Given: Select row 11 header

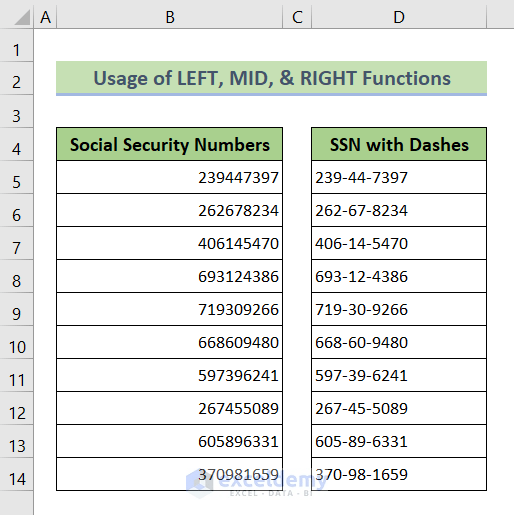Looking at the screenshot, I should [x=17, y=375].
